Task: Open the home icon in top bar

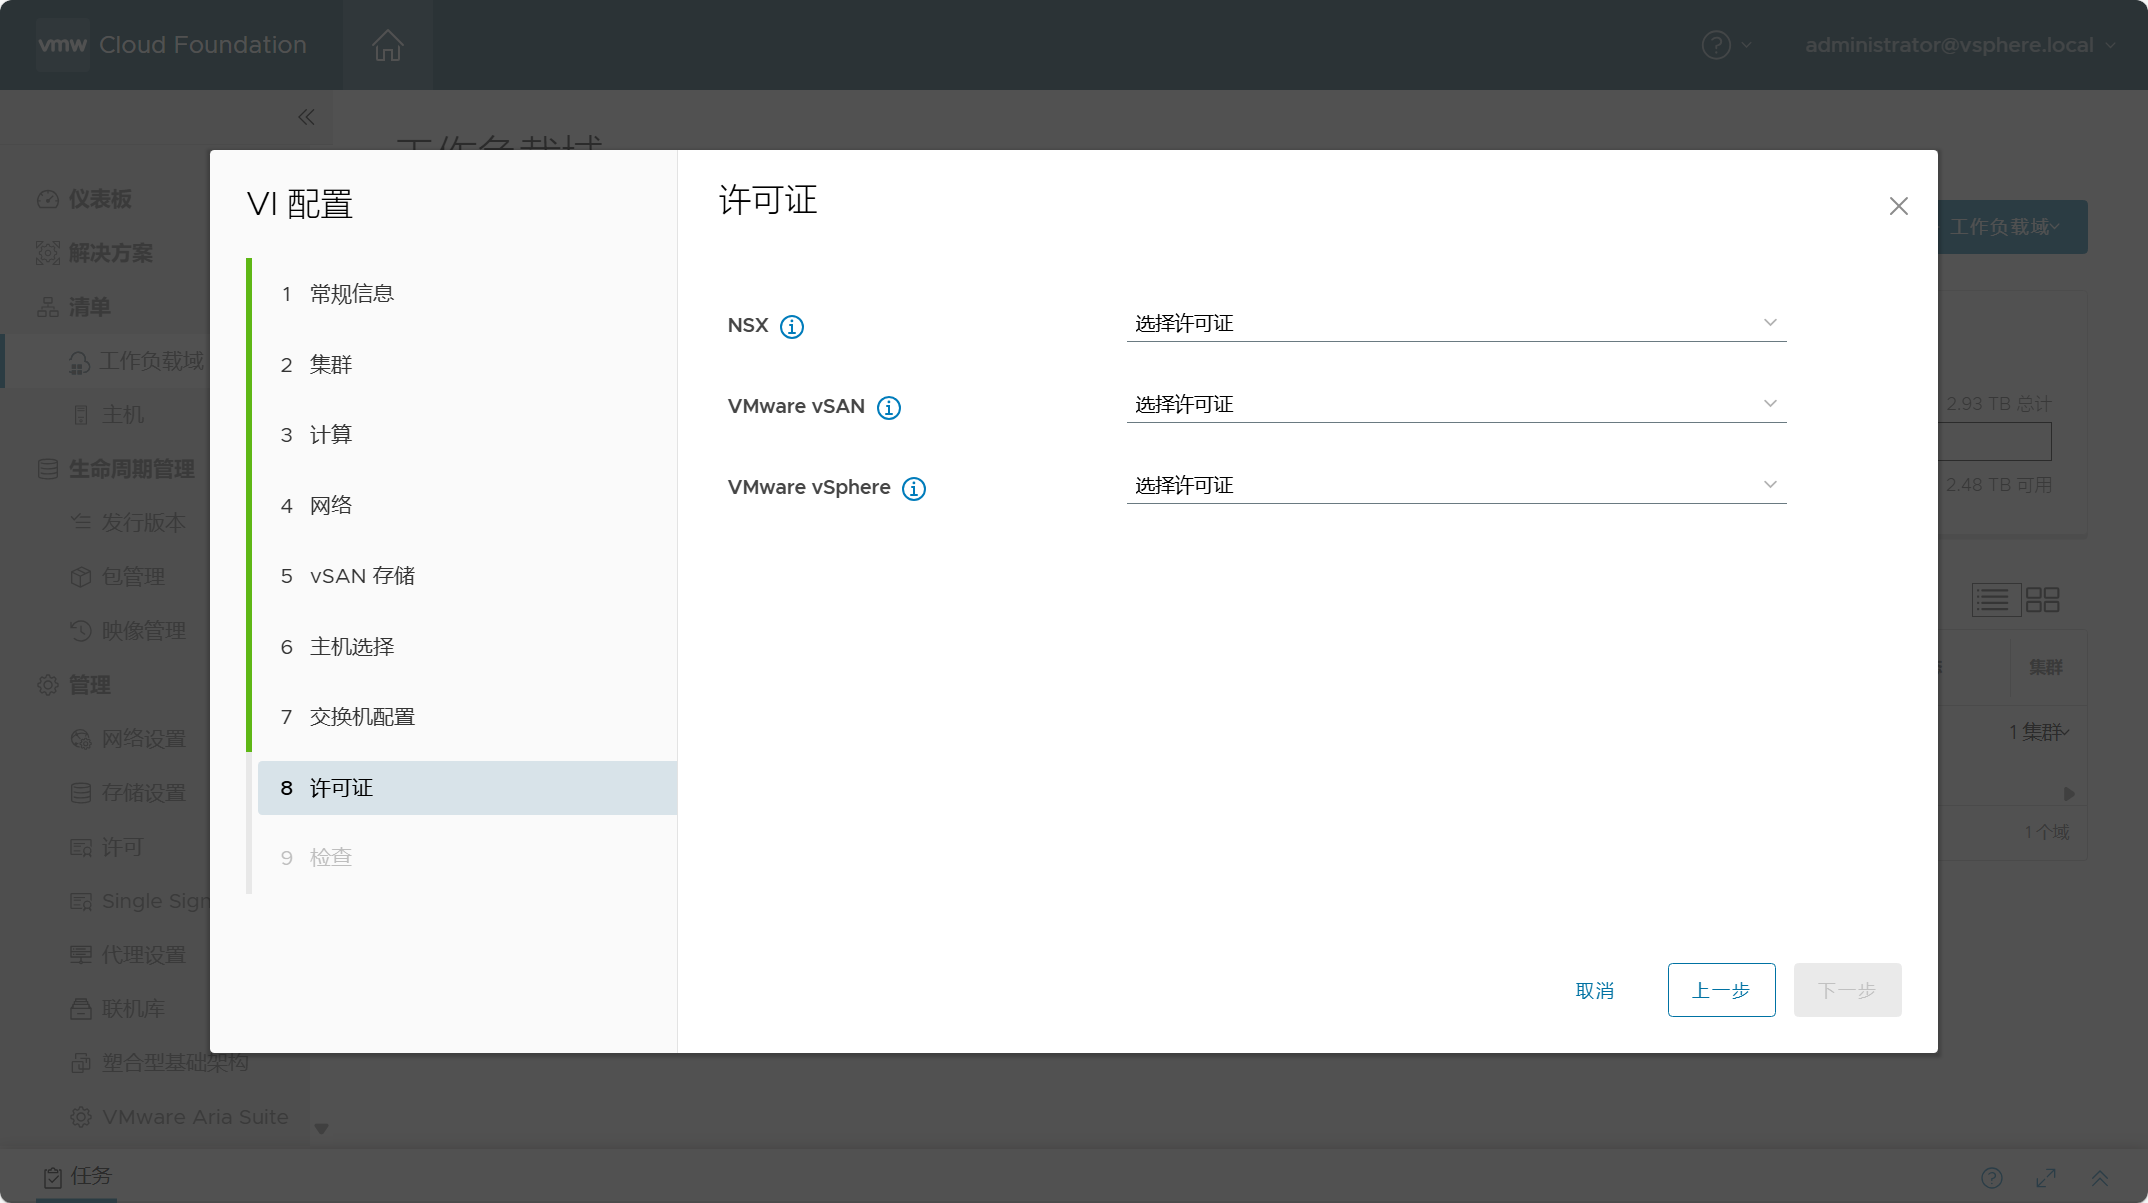Action: (x=387, y=45)
